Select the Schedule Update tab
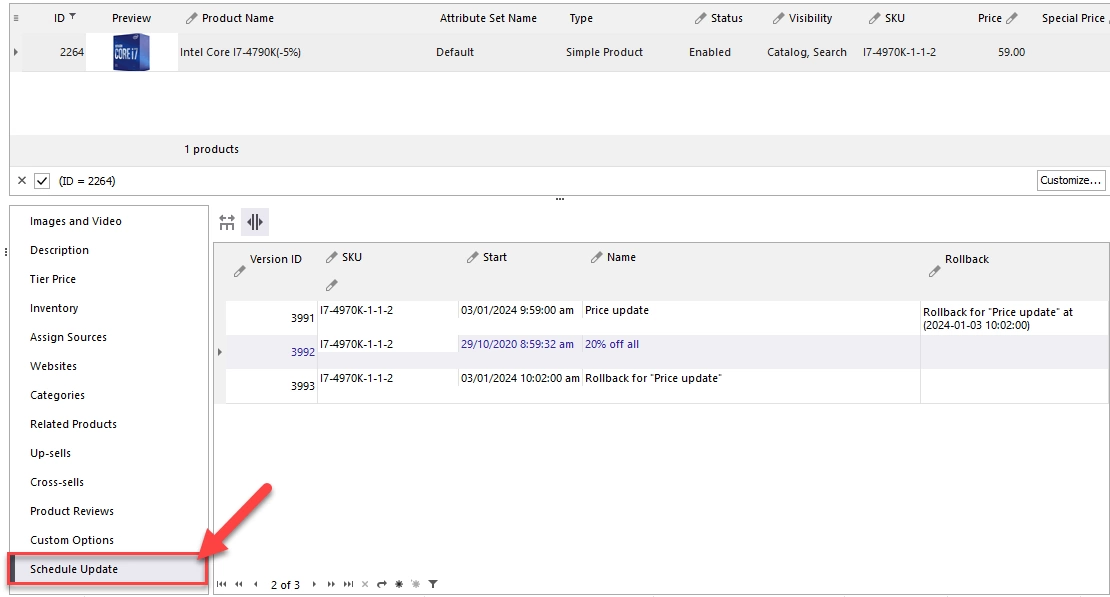 click(108, 569)
